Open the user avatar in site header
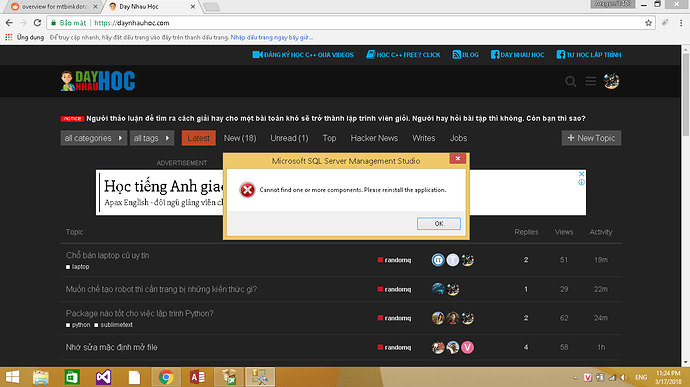Image resolution: width=690 pixels, height=387 pixels. [x=611, y=81]
